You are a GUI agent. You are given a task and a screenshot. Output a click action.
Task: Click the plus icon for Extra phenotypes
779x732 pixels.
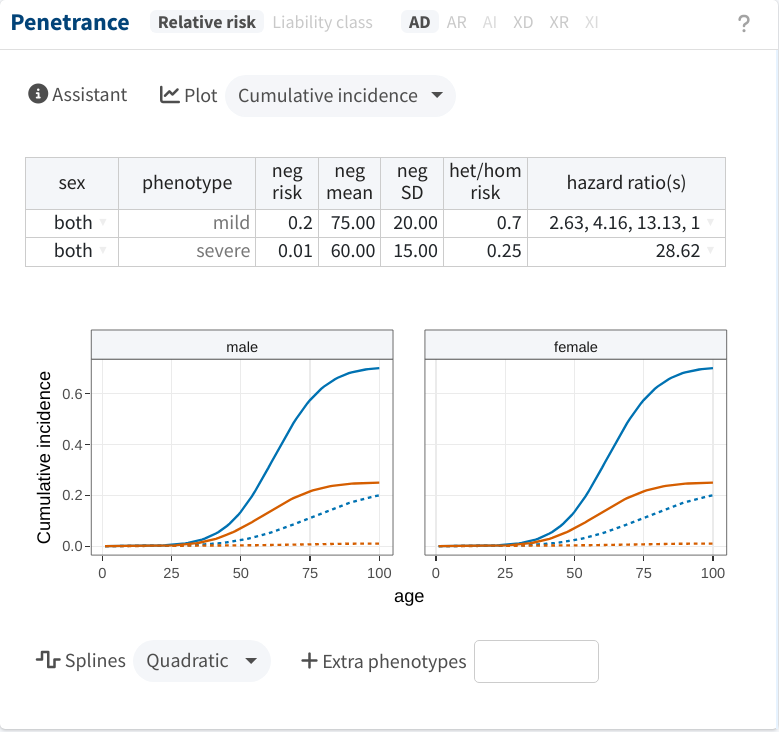[309, 661]
